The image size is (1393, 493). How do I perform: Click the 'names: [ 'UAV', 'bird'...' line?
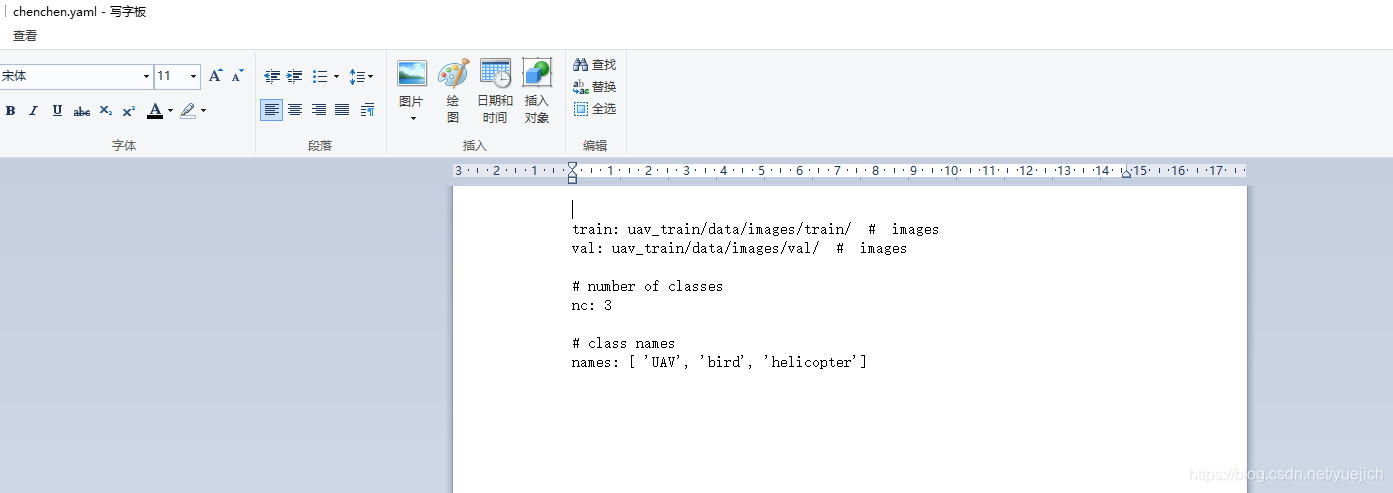[x=719, y=362]
